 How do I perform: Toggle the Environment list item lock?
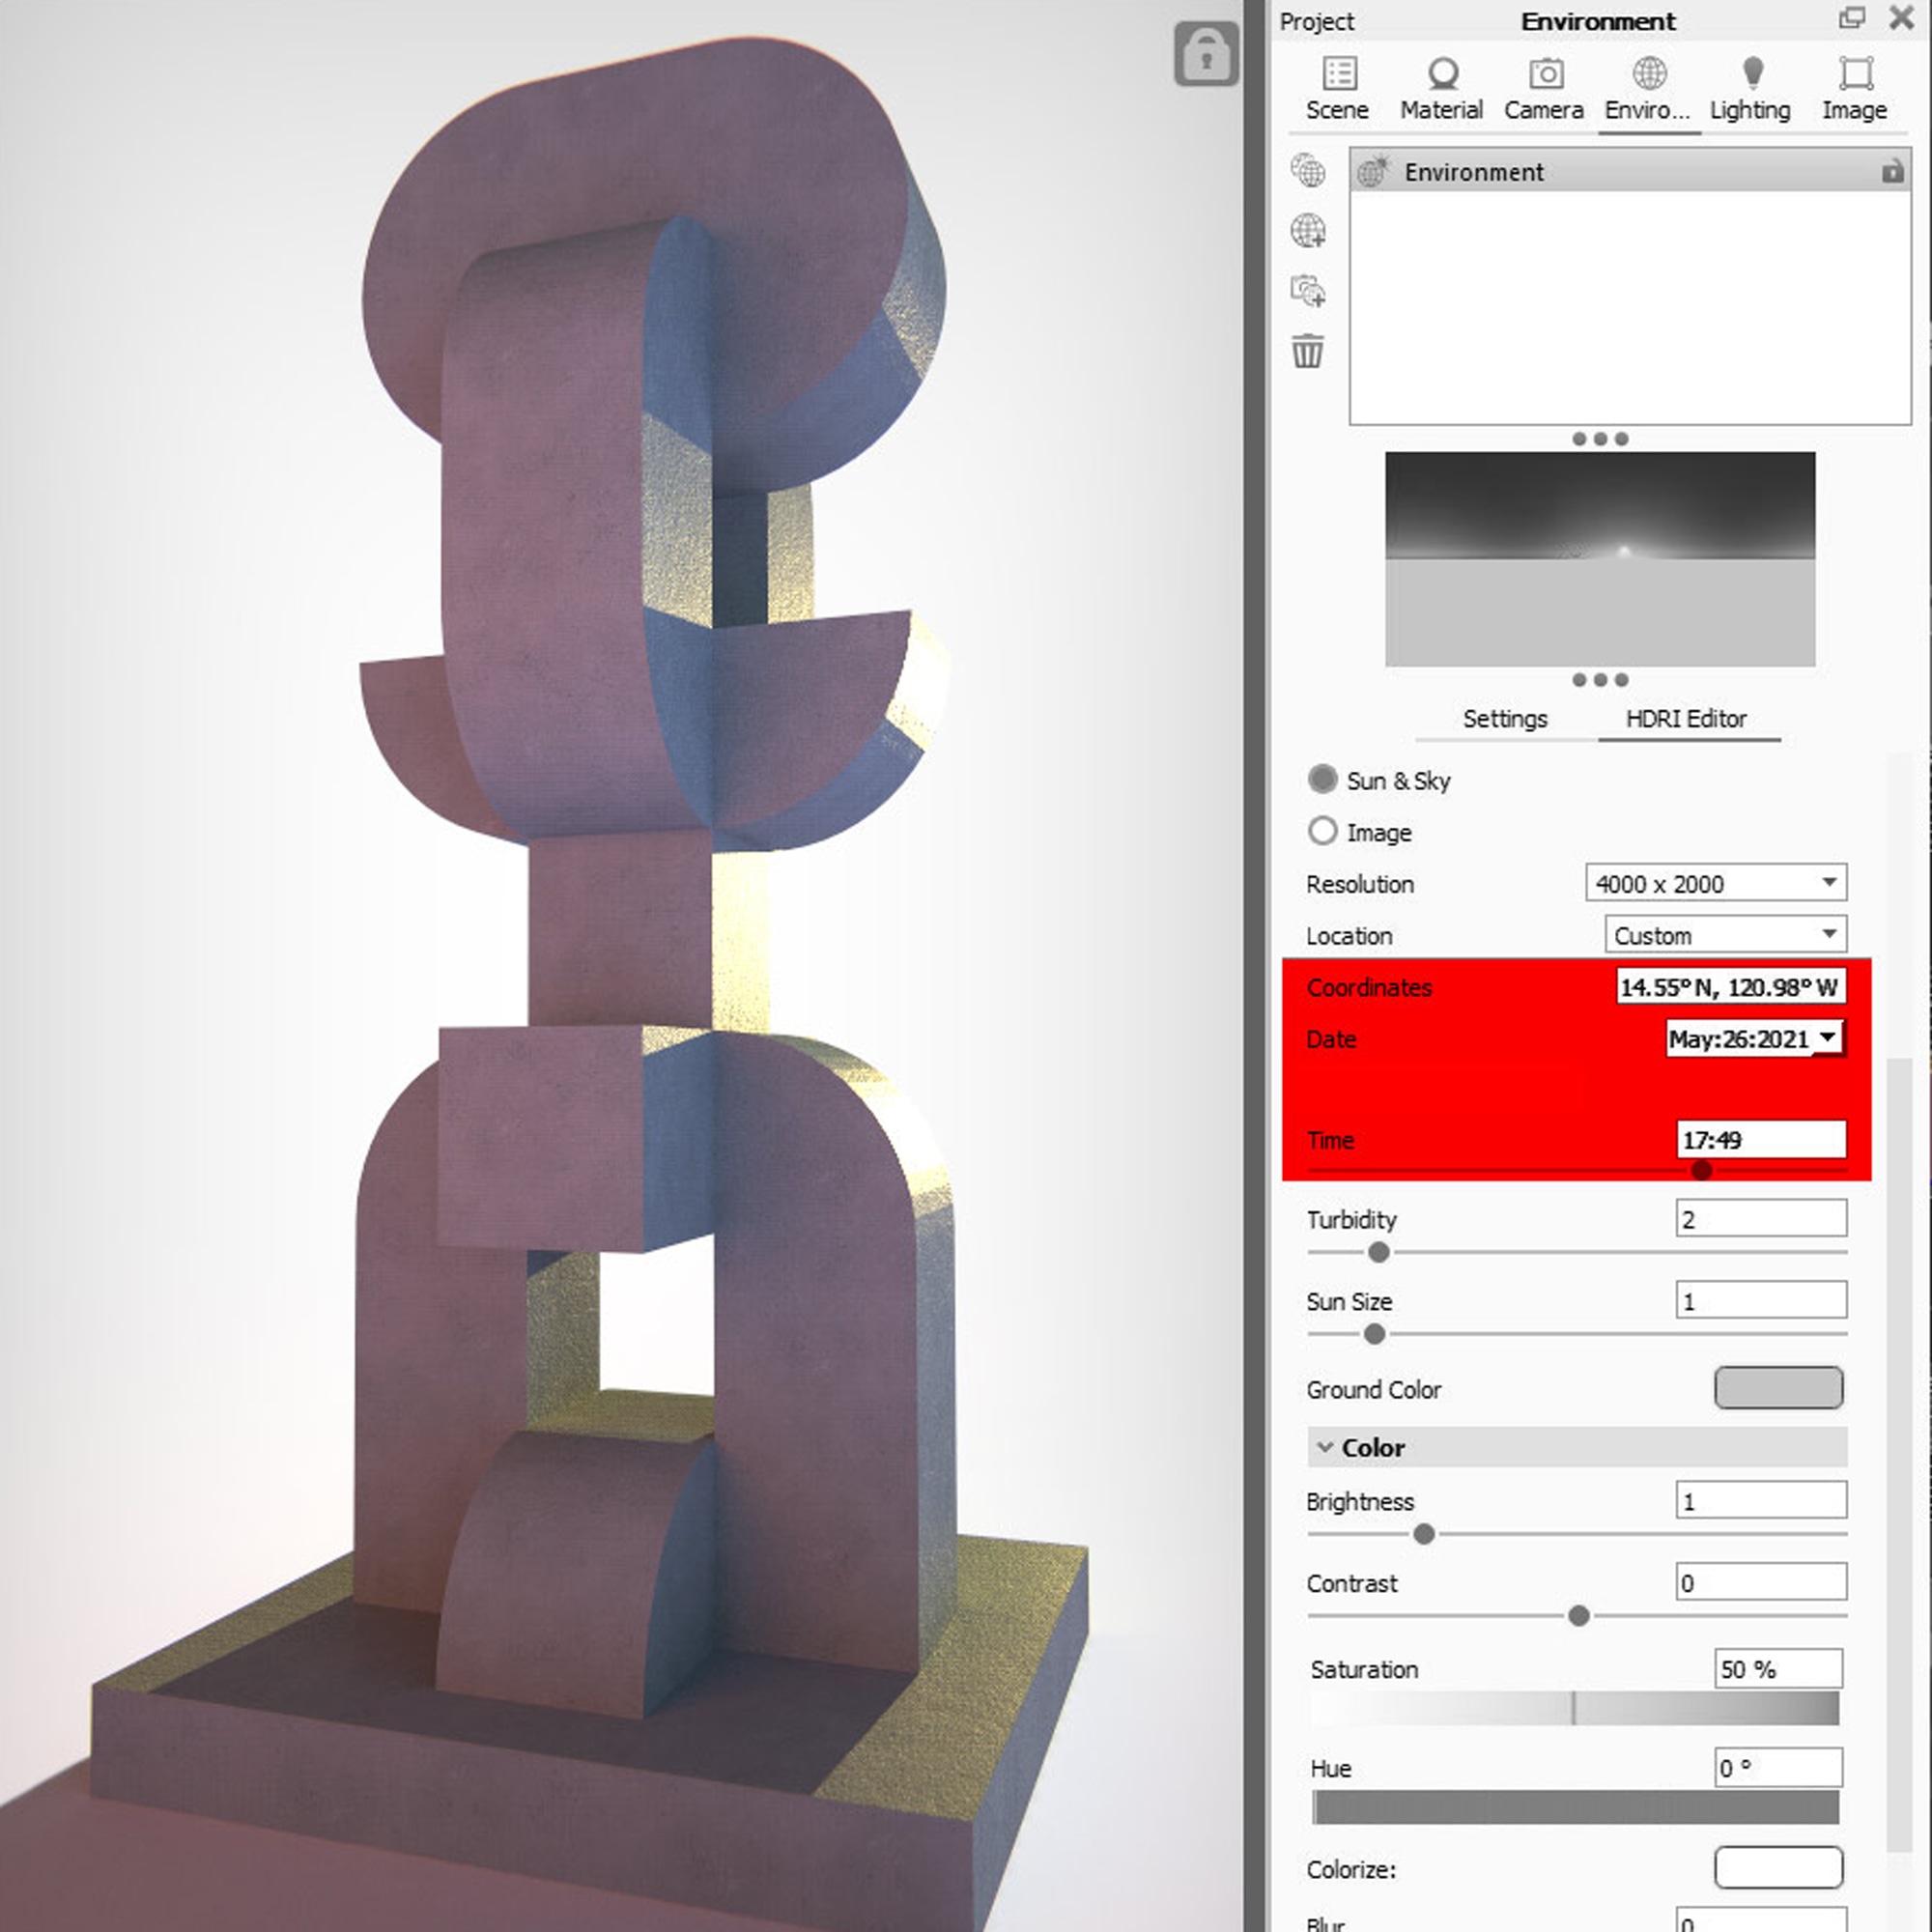1891,172
